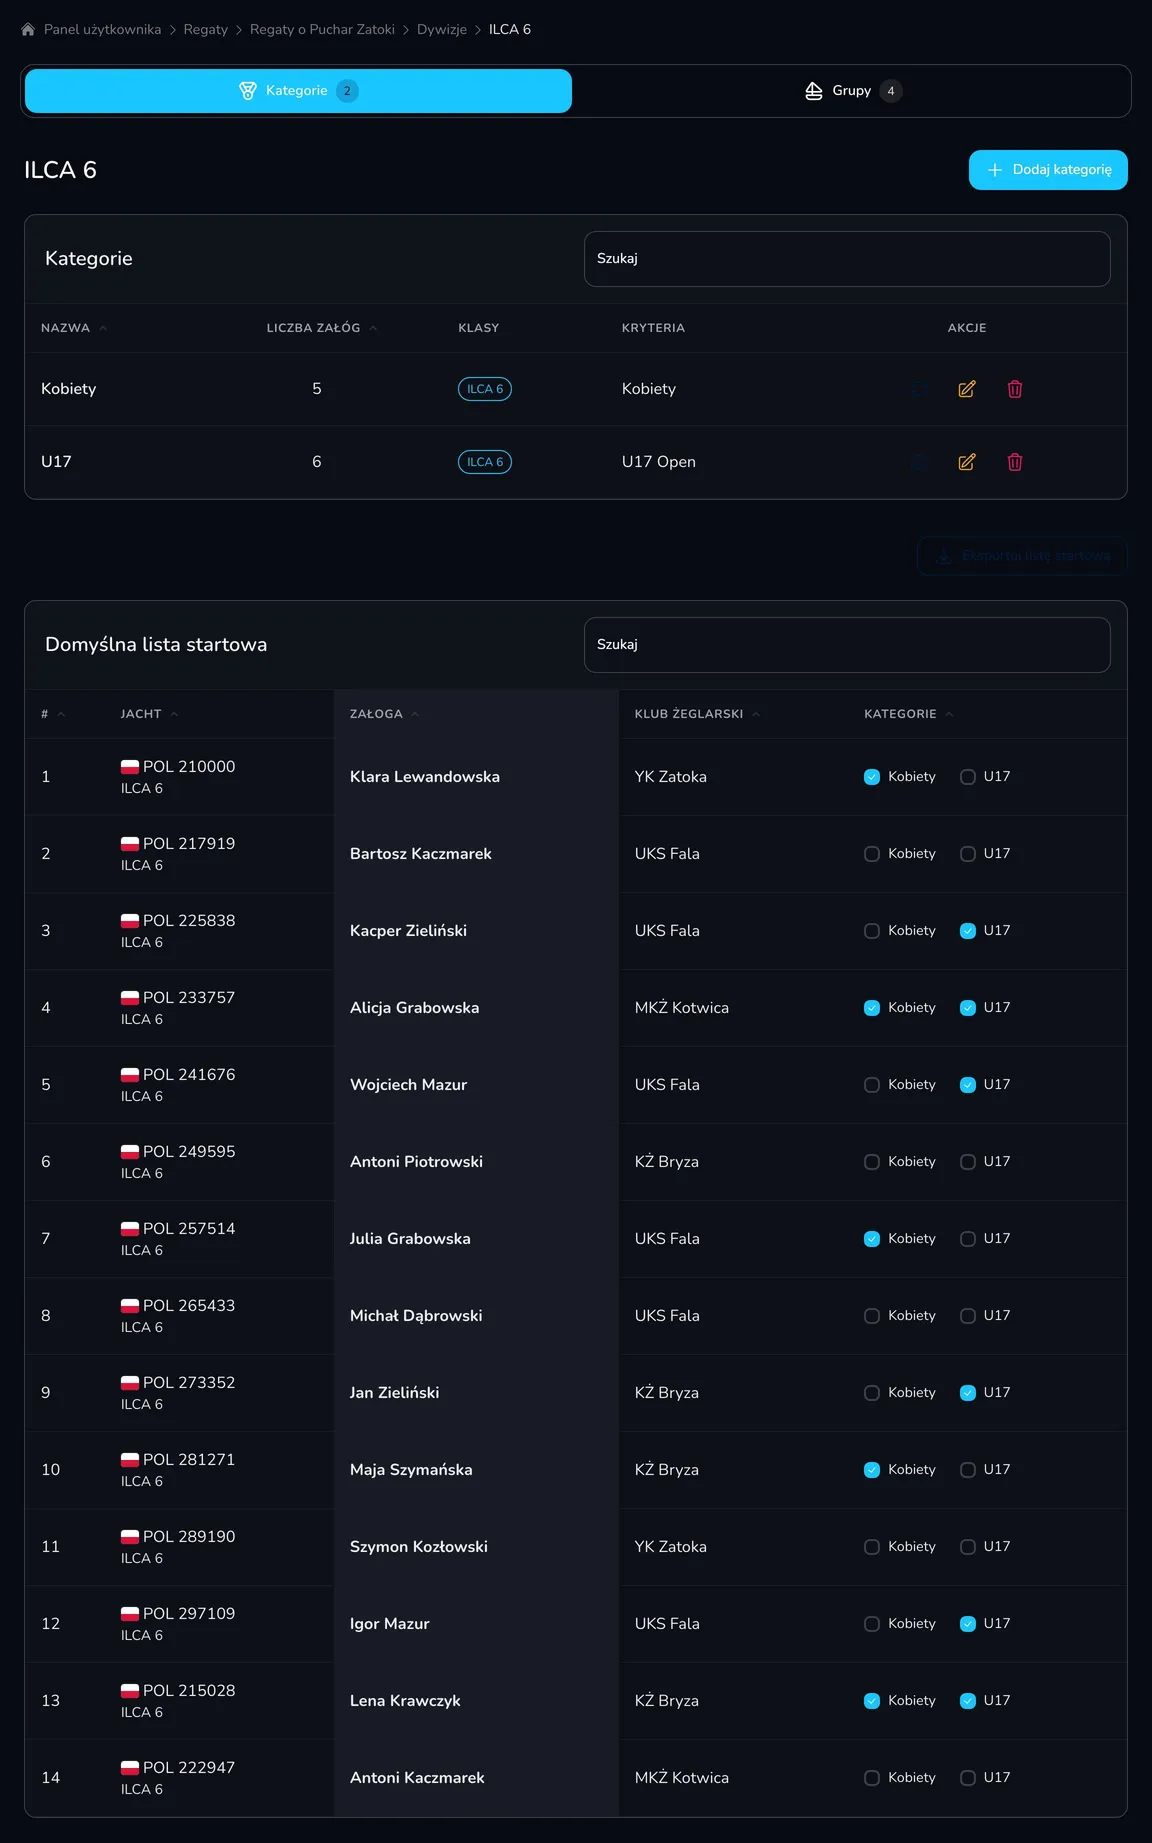This screenshot has width=1152, height=1843.
Task: Edit the Kobiety category with pencil icon
Action: (967, 389)
